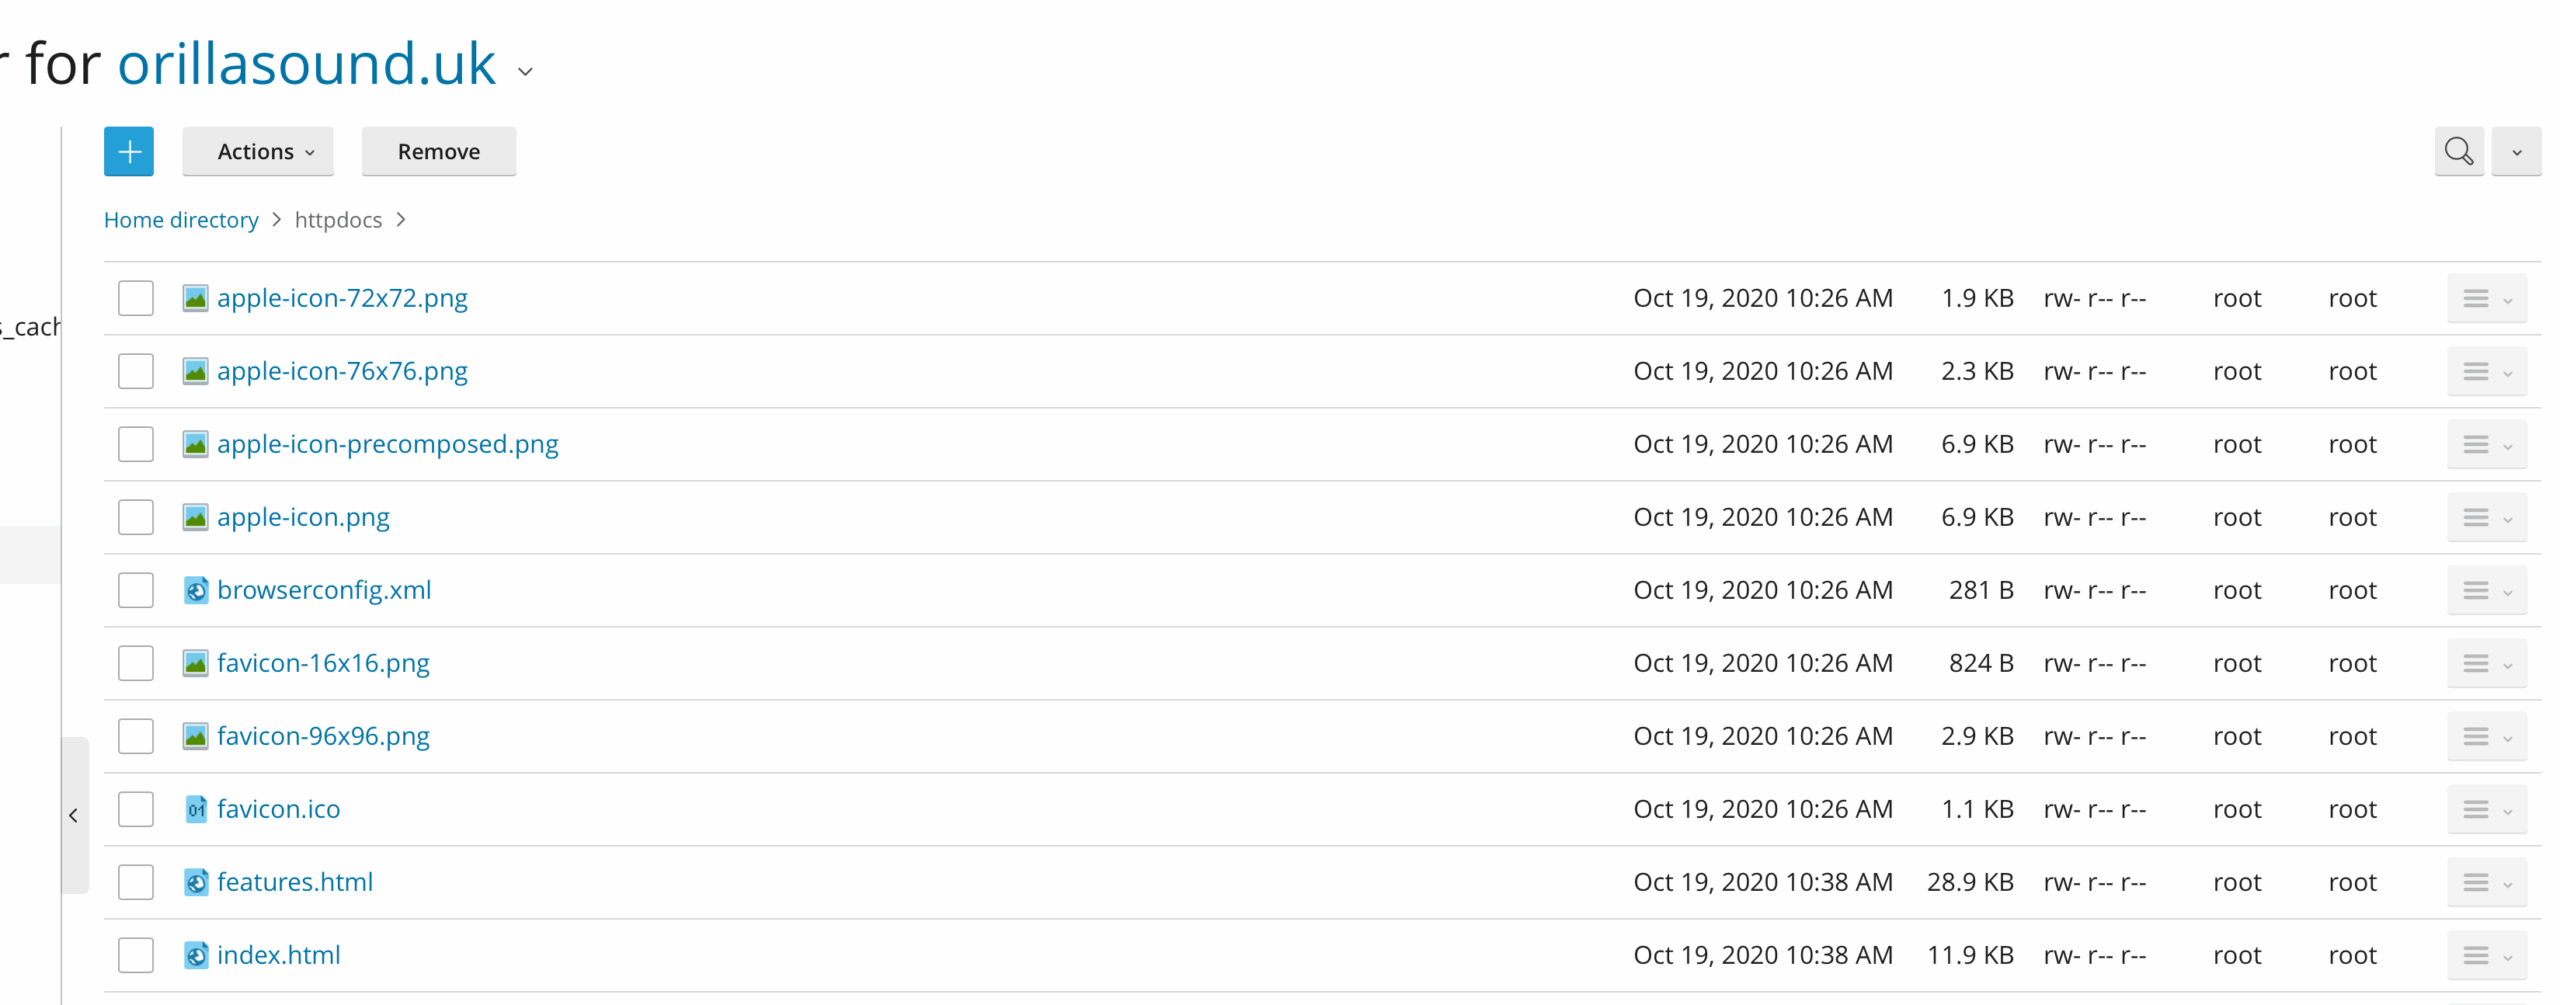Open row menu icon for features.html

(x=2487, y=882)
